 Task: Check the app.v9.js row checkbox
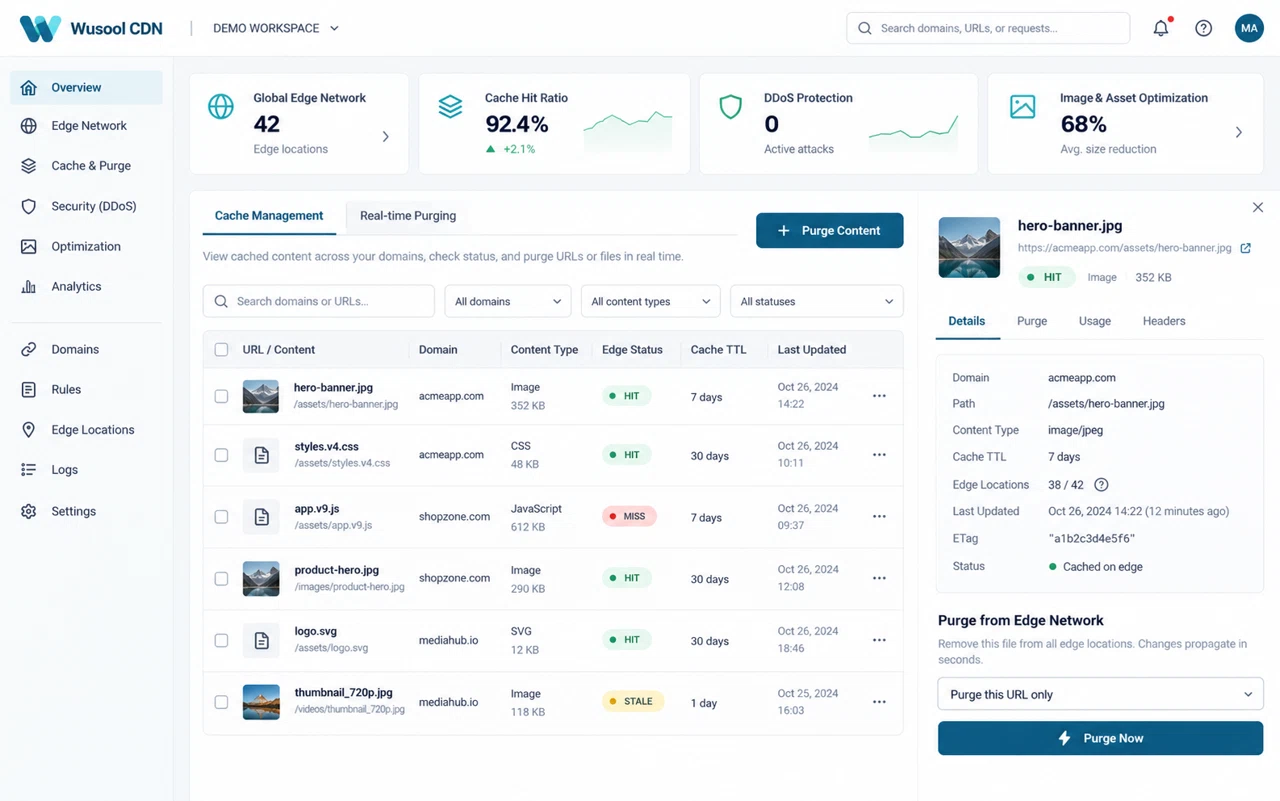click(221, 517)
